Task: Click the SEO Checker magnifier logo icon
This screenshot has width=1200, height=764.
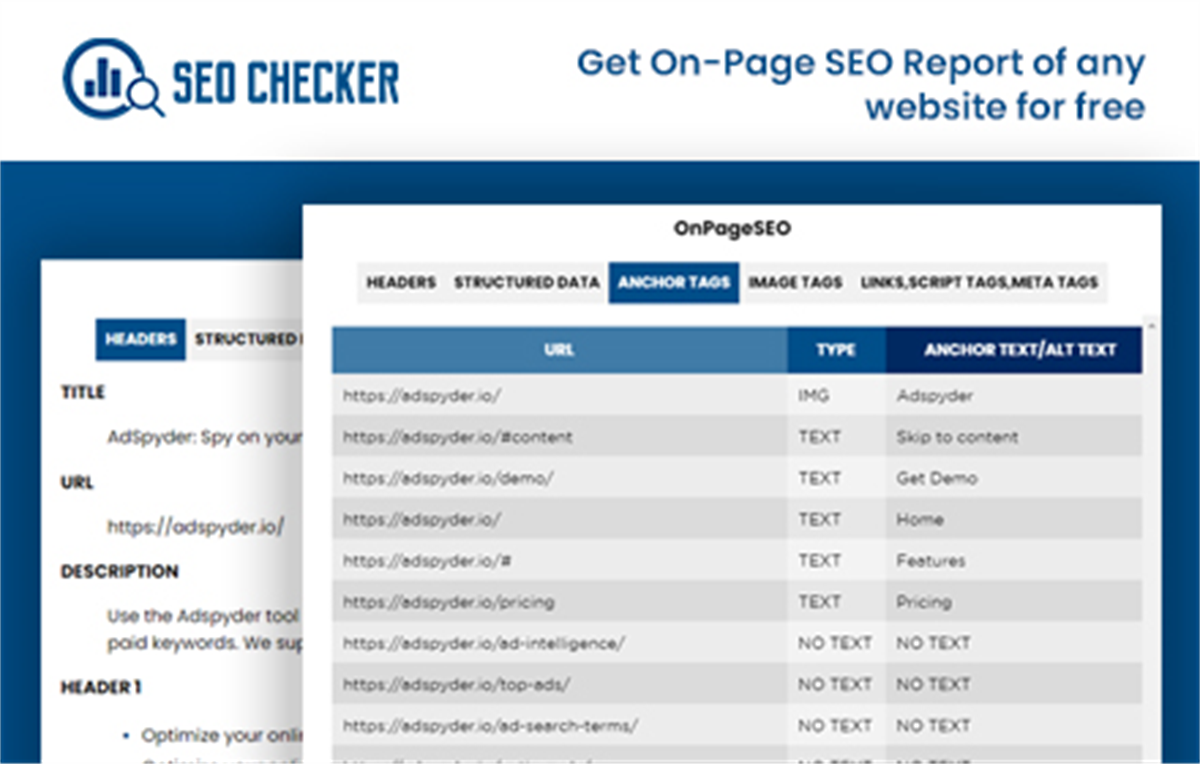Action: click(x=112, y=78)
